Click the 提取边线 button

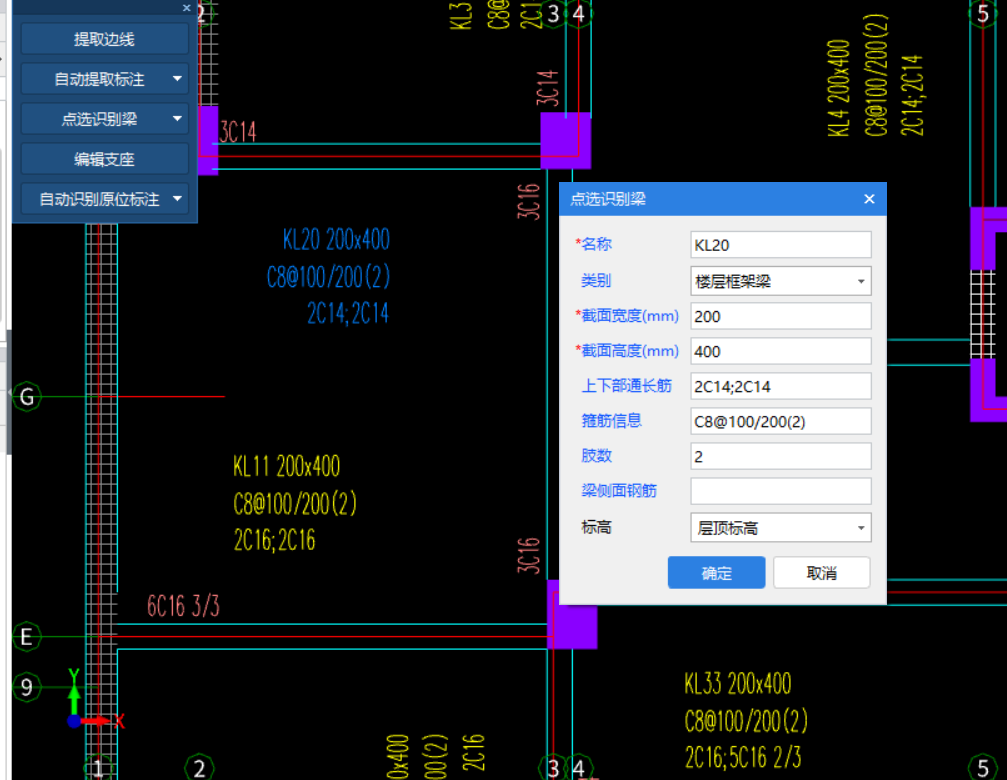(x=105, y=39)
